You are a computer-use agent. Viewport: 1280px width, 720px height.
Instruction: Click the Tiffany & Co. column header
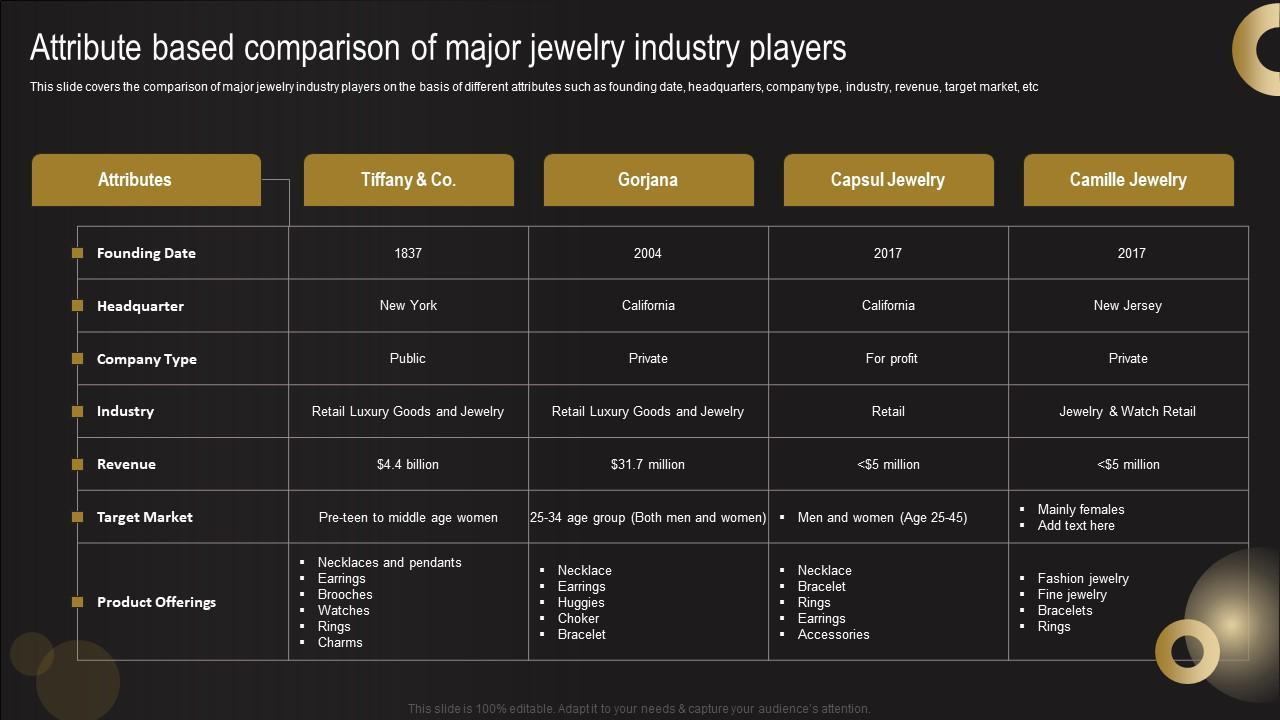(408, 180)
